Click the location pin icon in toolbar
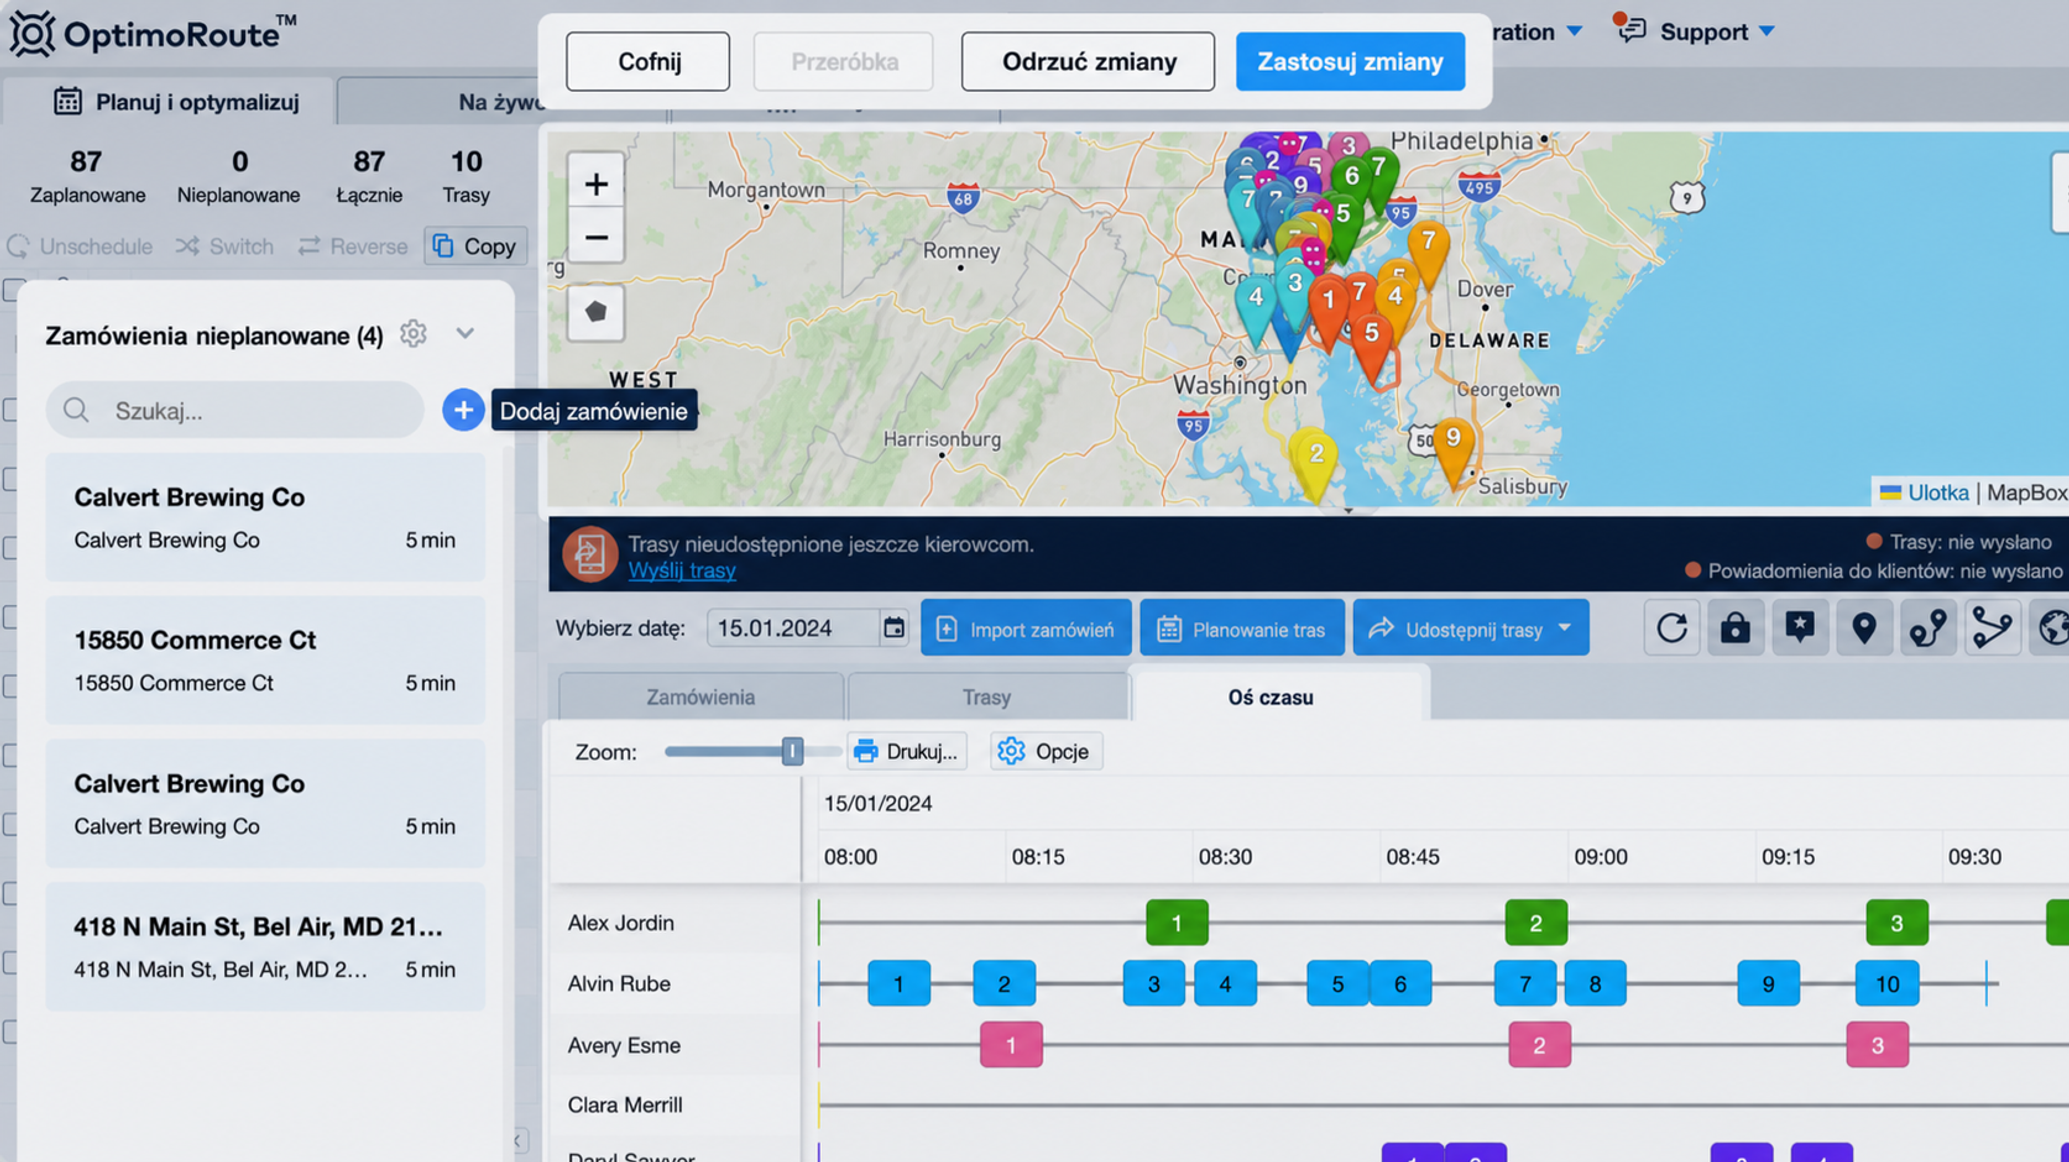Image resolution: width=2069 pixels, height=1162 pixels. pos(1864,628)
